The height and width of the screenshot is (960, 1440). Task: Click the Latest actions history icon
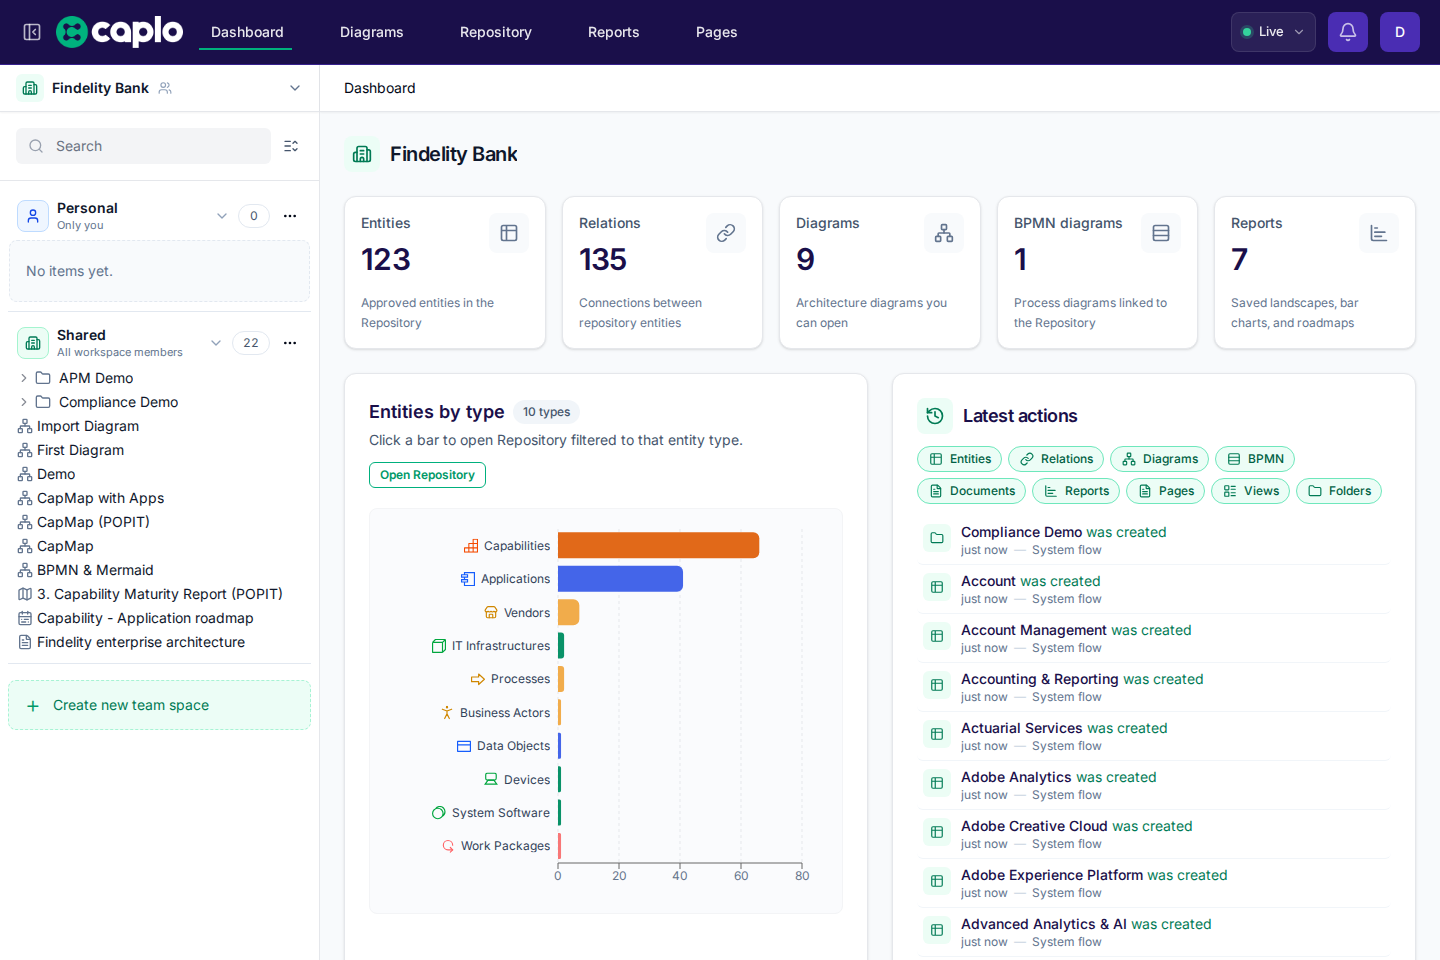coord(935,416)
